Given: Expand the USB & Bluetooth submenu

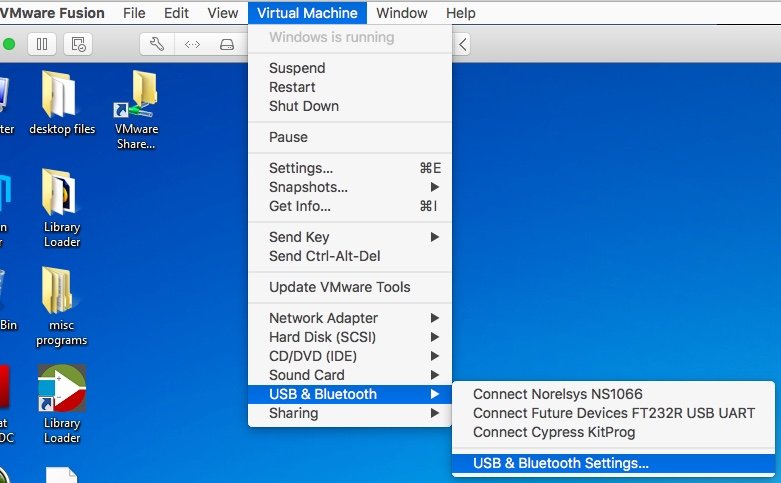Looking at the screenshot, I should click(350, 394).
